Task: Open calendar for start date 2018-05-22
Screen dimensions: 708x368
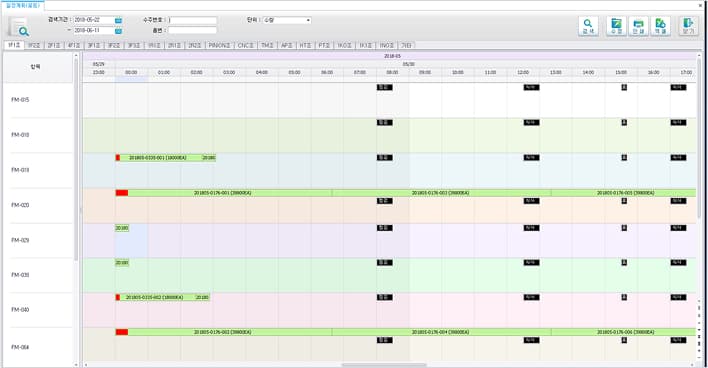Action: click(118, 20)
